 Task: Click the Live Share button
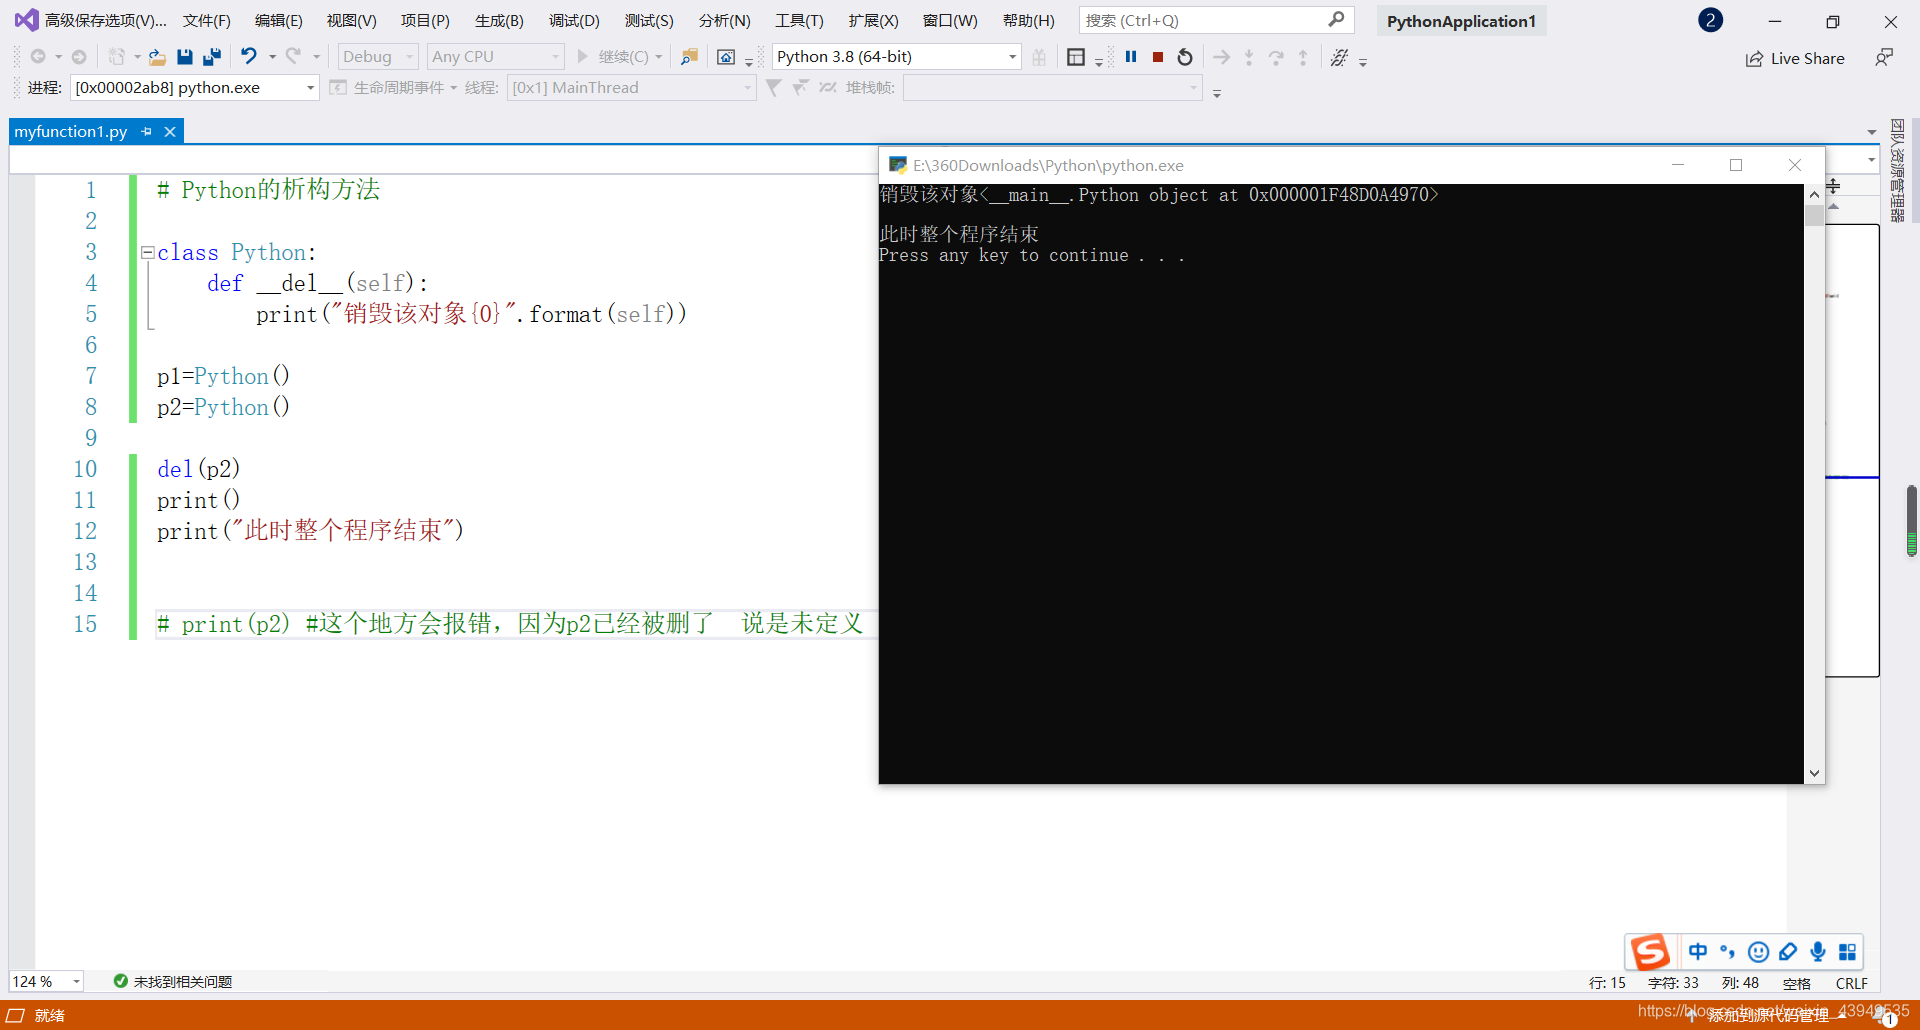pyautogui.click(x=1795, y=58)
